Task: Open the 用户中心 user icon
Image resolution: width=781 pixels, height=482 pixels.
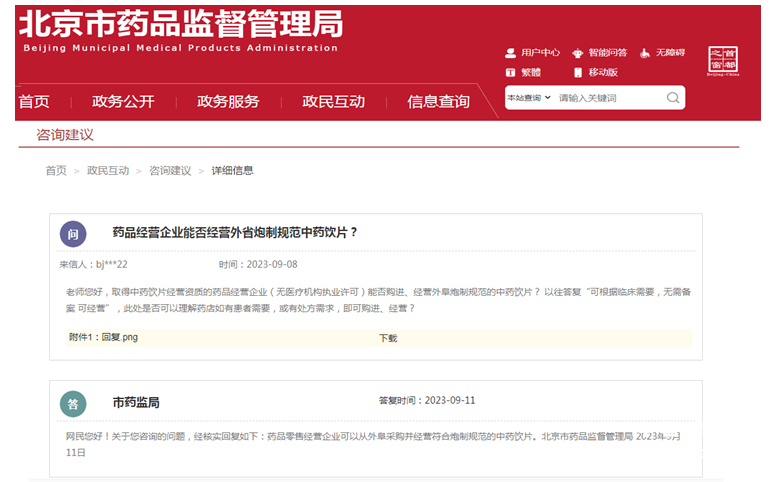Action: tap(510, 53)
